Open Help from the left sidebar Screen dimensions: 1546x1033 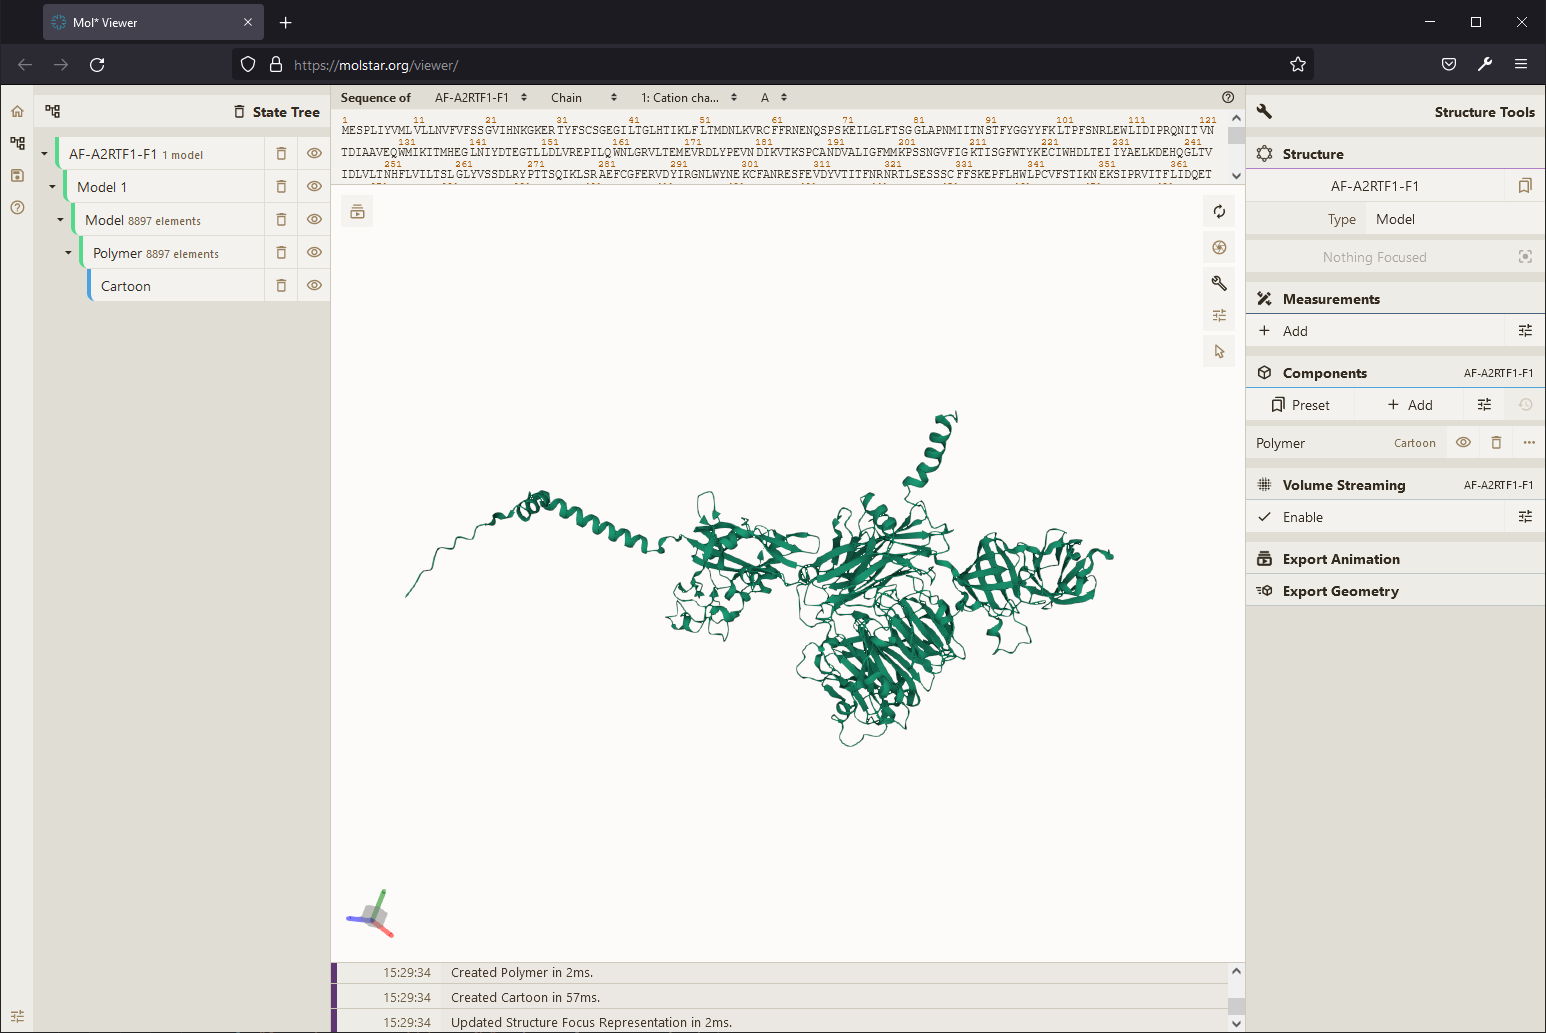(x=16, y=207)
